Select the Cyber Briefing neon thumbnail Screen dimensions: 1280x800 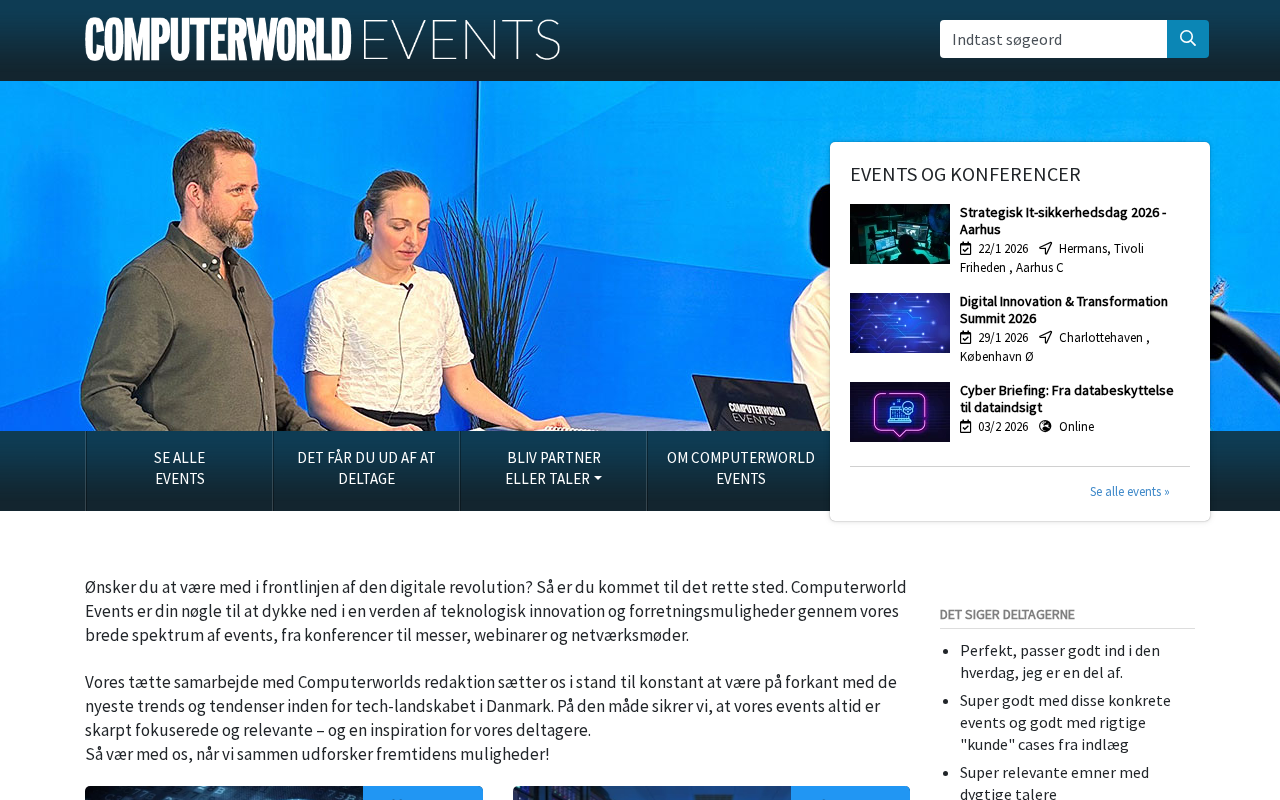tap(900, 412)
